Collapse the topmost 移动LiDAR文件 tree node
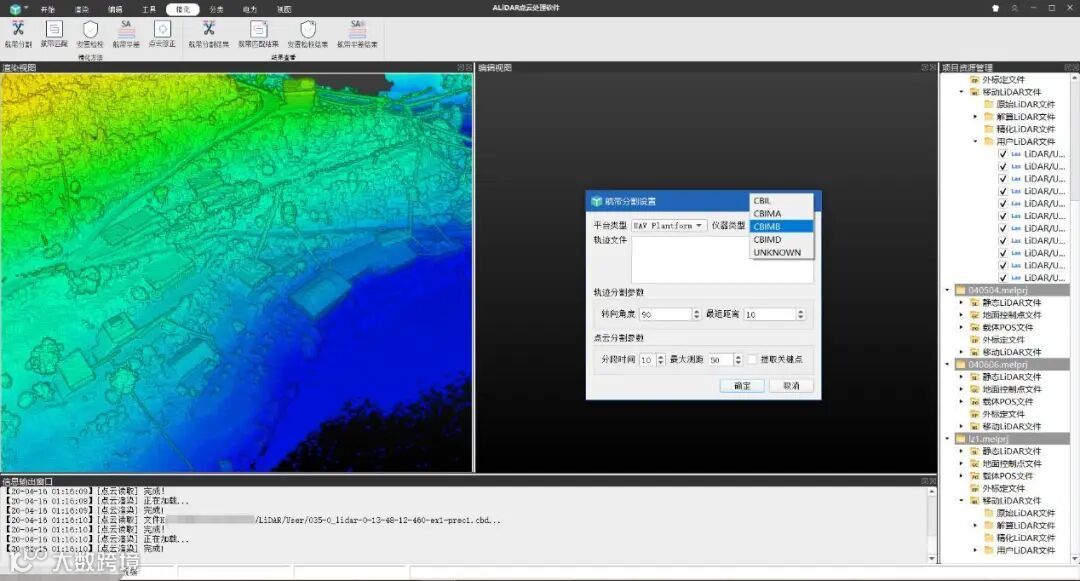The height and width of the screenshot is (581, 1080). pos(962,92)
